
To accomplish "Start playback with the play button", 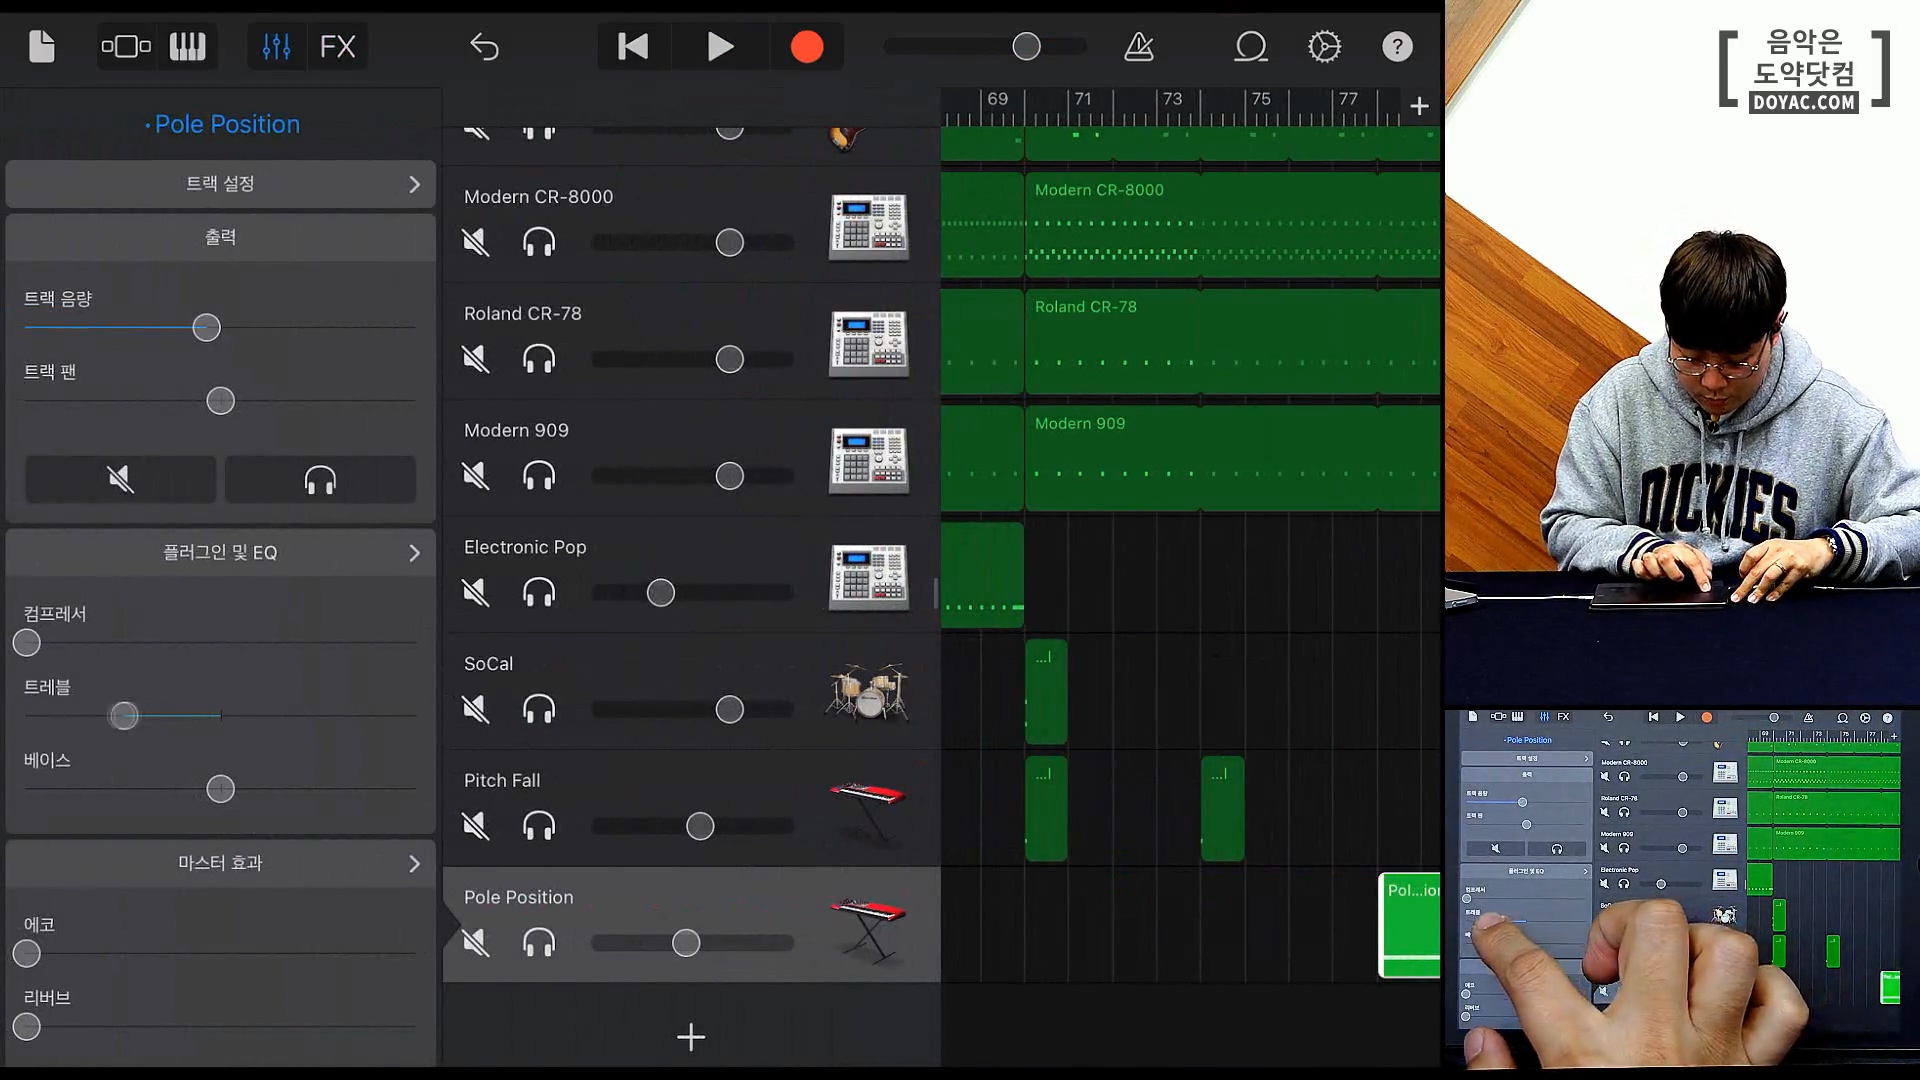I will [720, 46].
